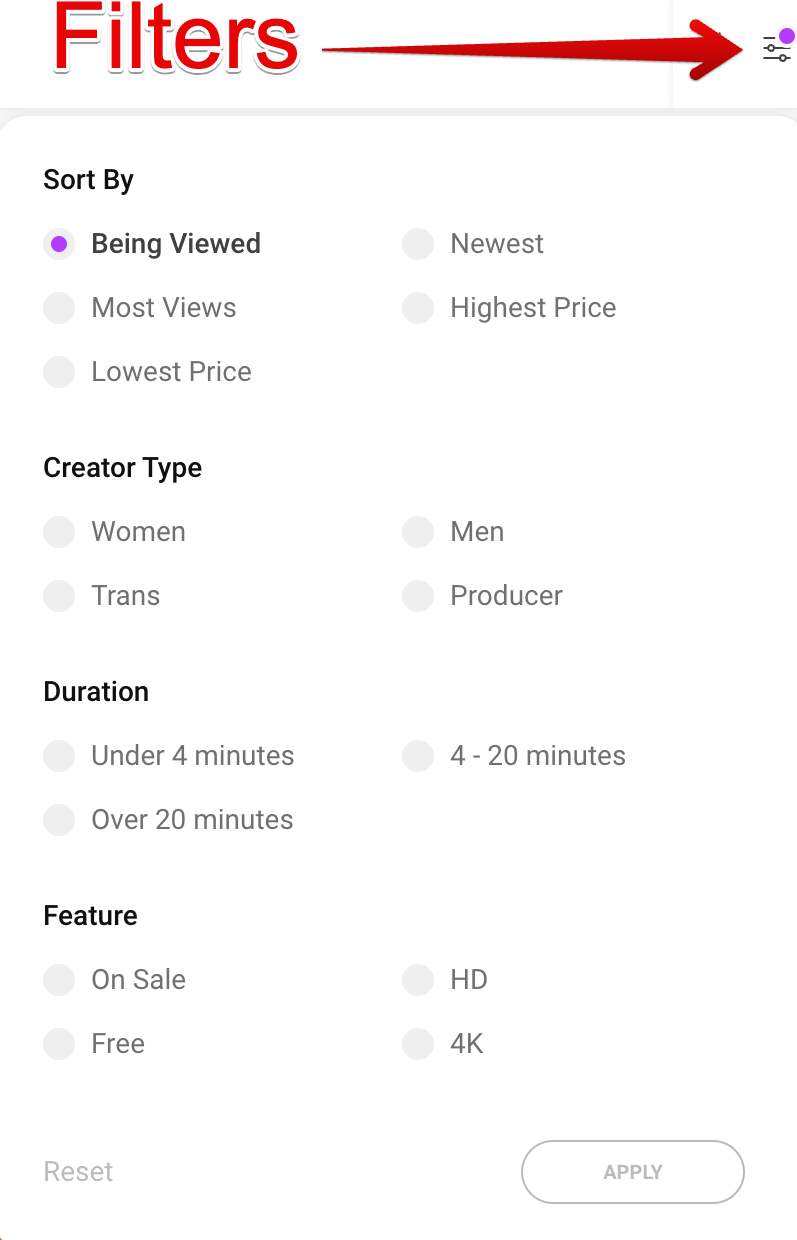
Task: Filter creator type to Women
Action: coord(60,532)
